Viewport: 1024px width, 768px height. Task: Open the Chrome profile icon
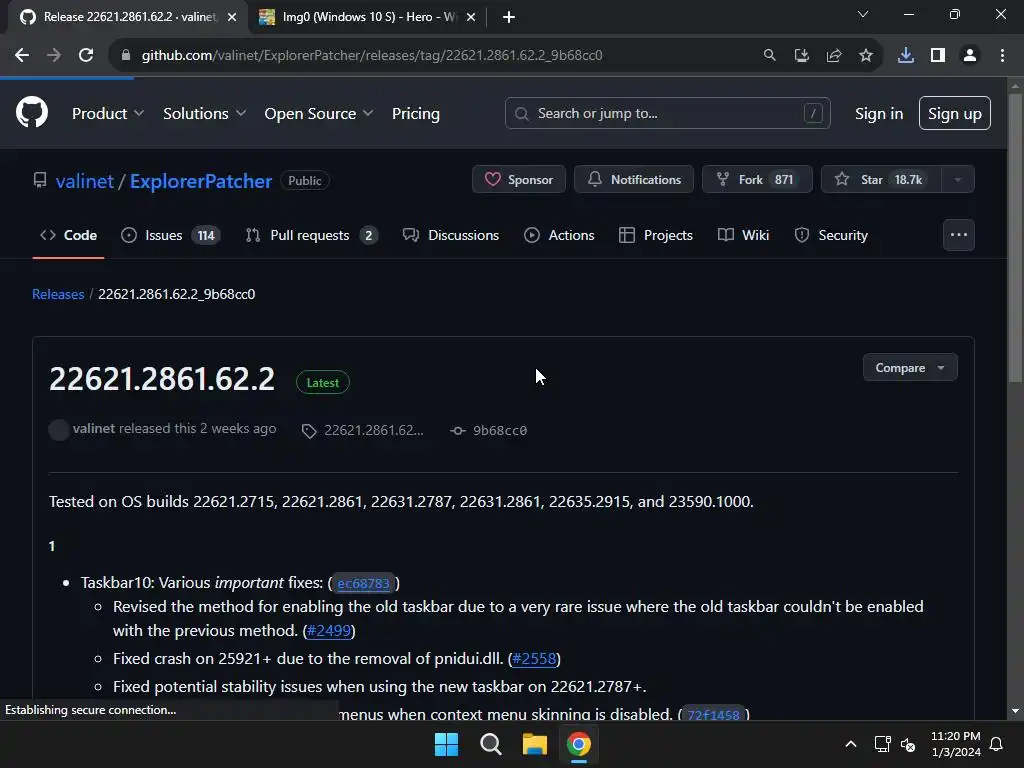[x=970, y=56]
